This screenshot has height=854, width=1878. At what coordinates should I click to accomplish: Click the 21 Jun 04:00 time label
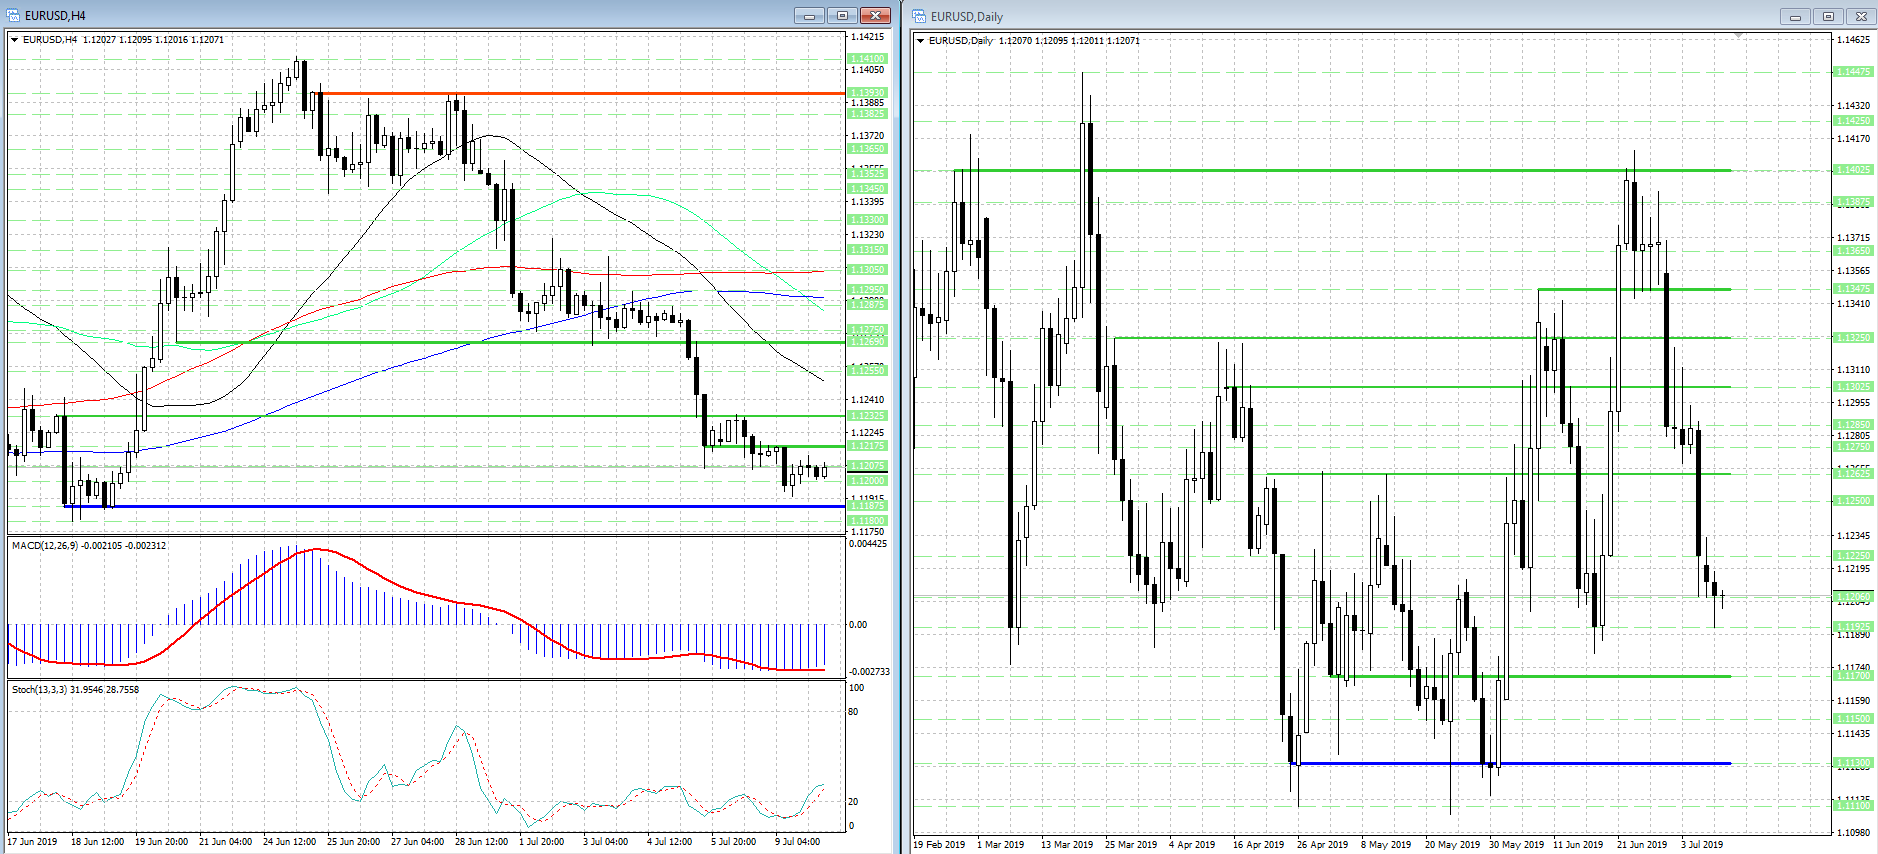pyautogui.click(x=225, y=842)
